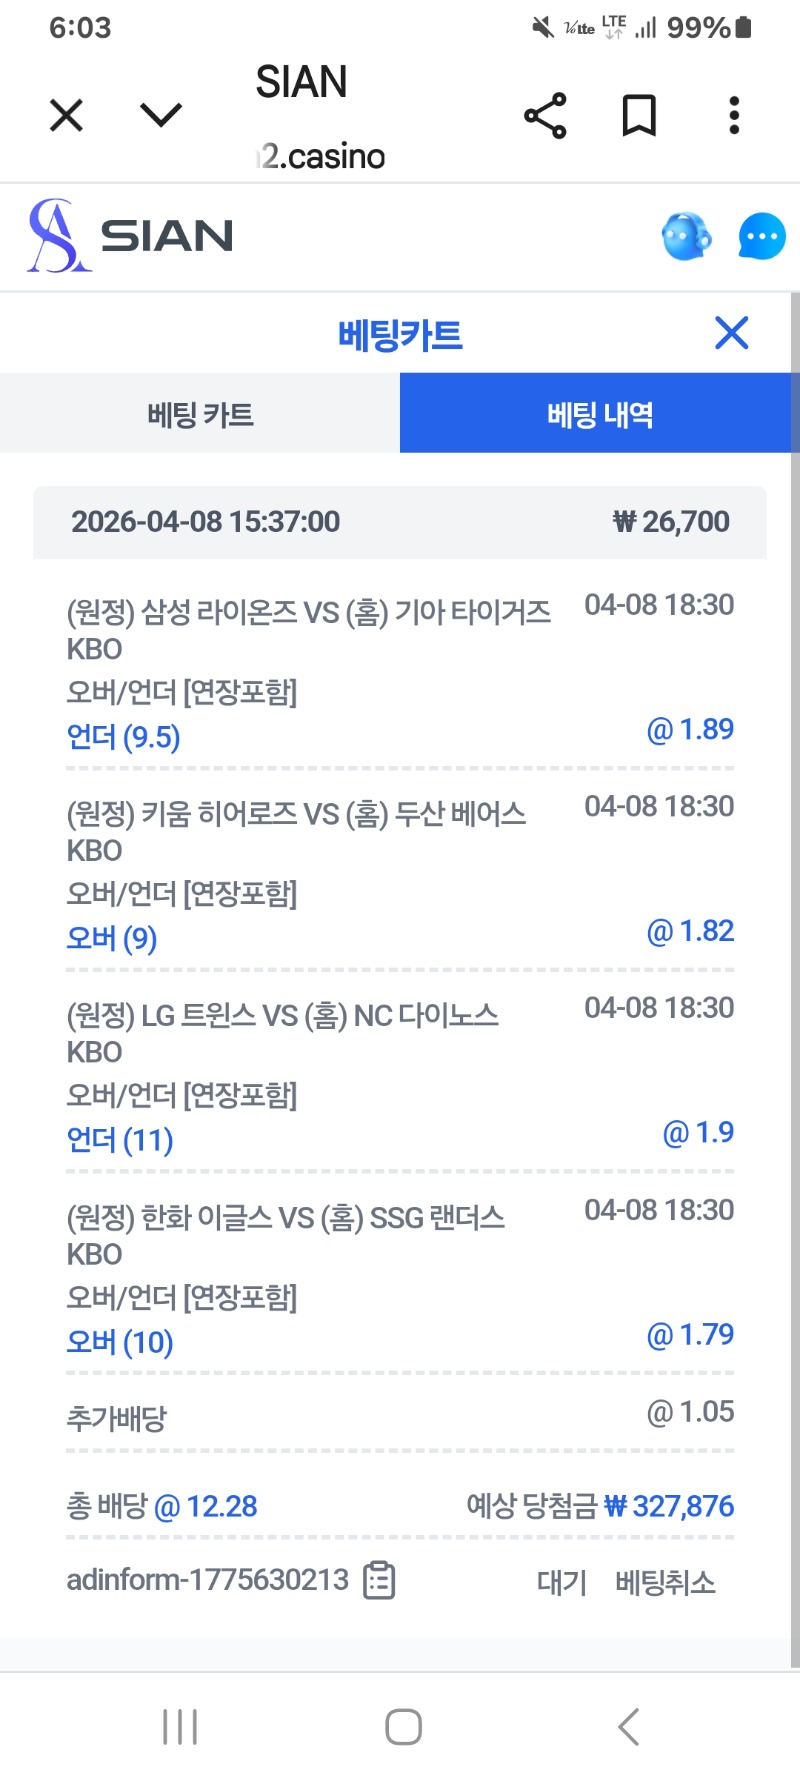The image size is (800, 1784).
Task: Open the chat bubble icon
Action: click(762, 237)
